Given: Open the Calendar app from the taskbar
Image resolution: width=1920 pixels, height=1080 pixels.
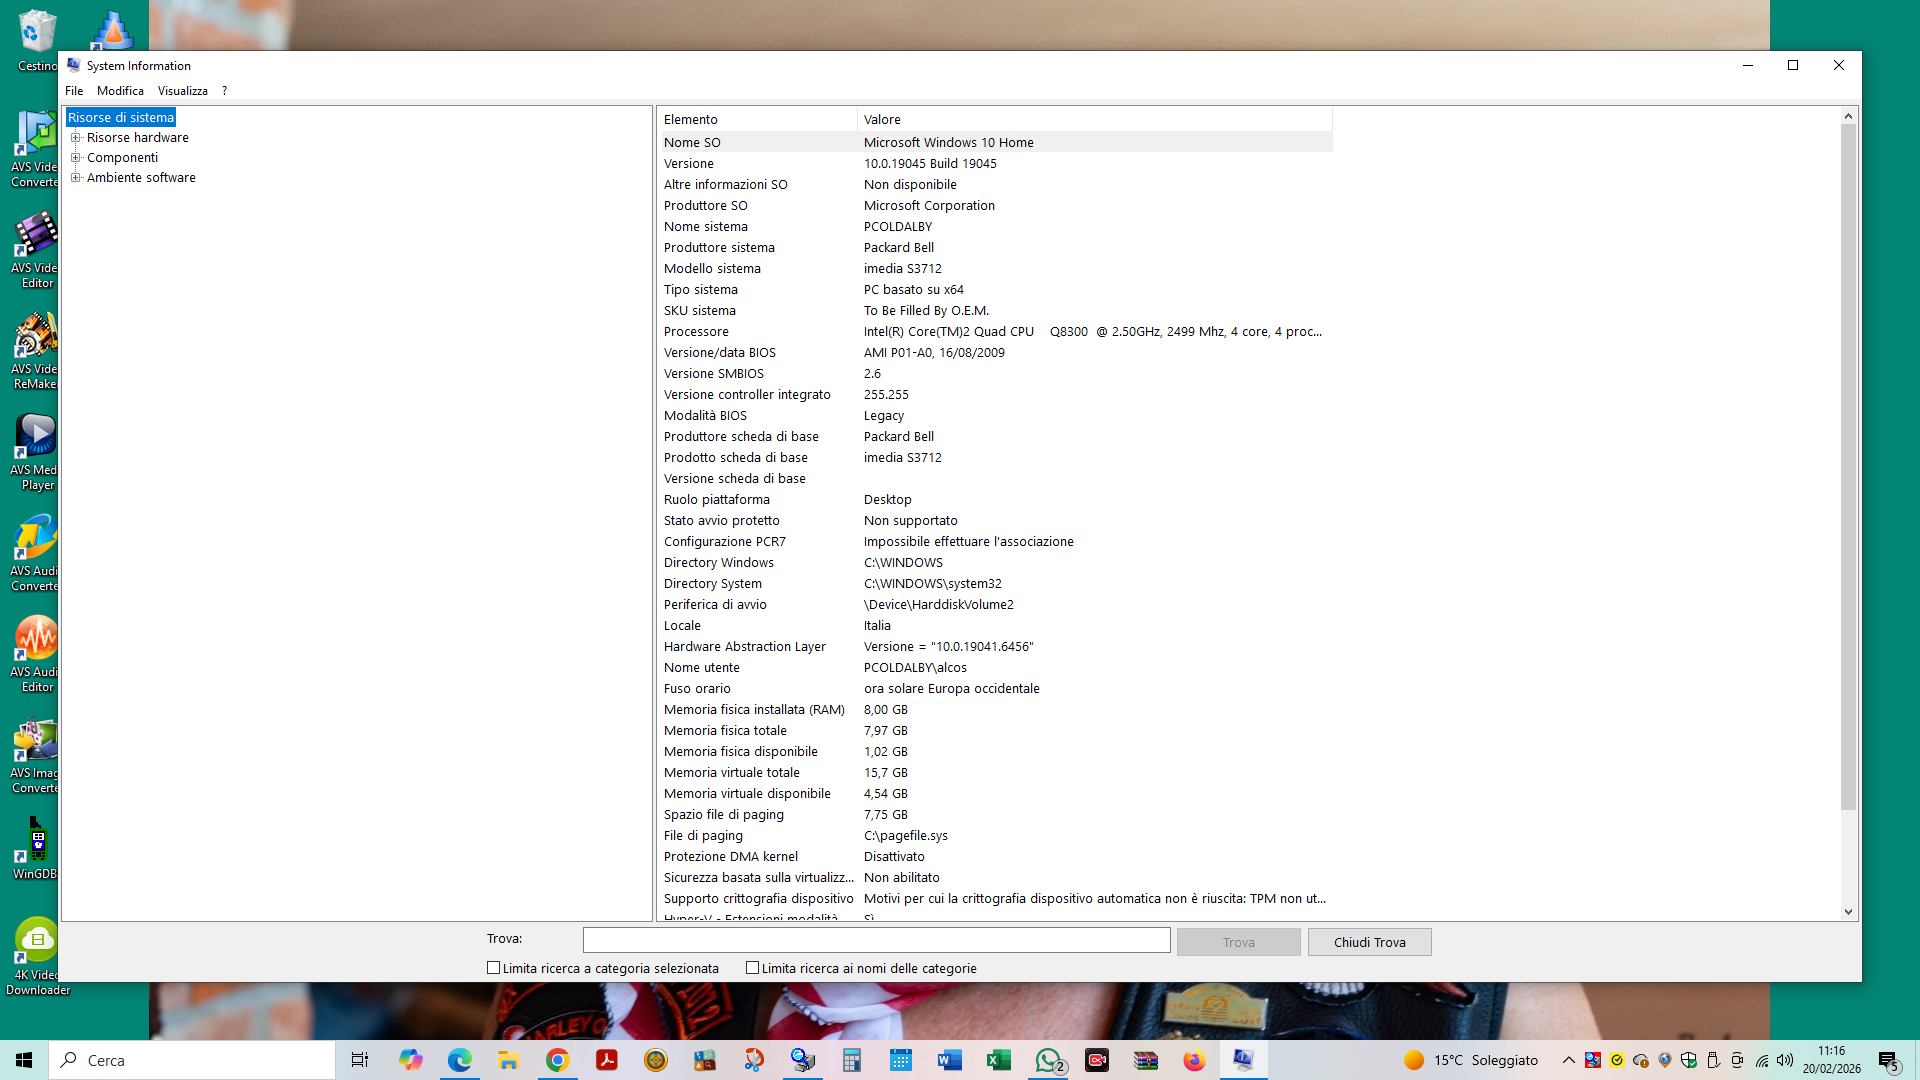Looking at the screenshot, I should [x=900, y=1060].
